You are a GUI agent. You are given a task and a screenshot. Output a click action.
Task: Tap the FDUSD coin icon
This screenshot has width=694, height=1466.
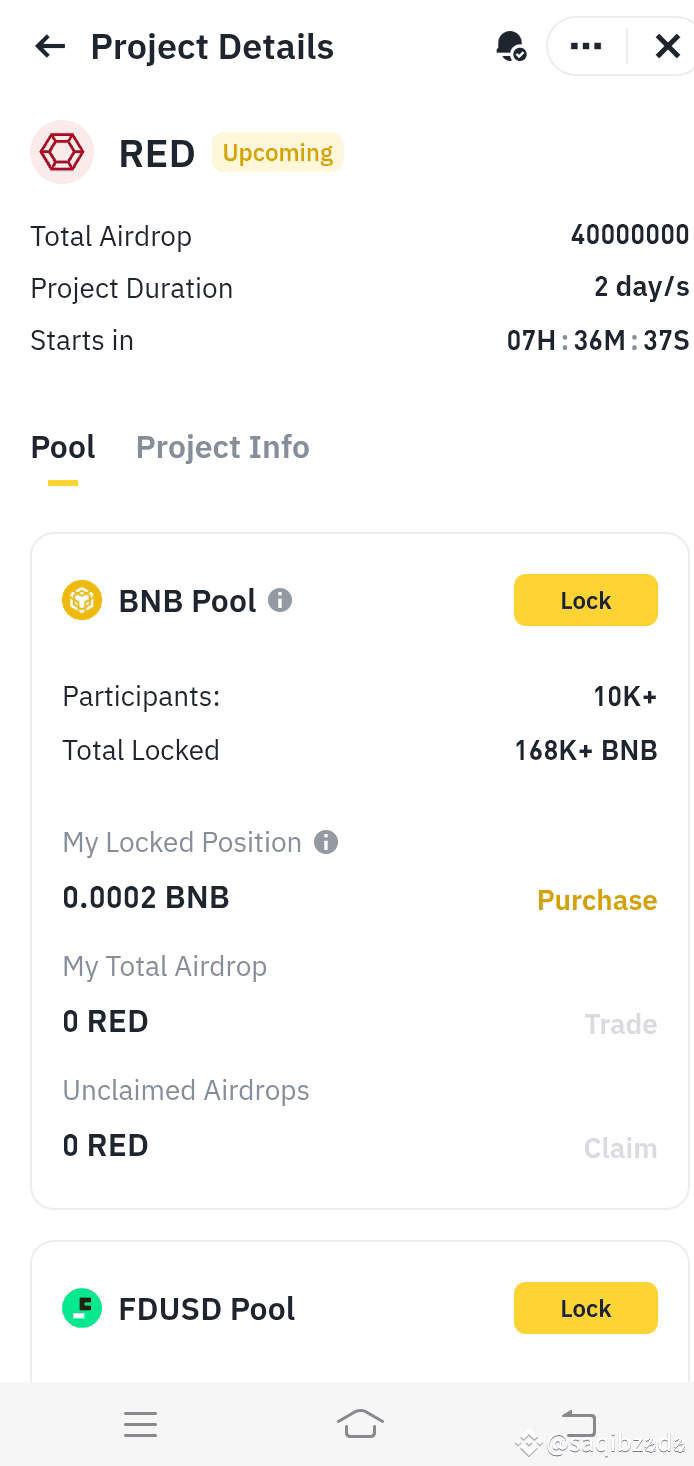81,1308
